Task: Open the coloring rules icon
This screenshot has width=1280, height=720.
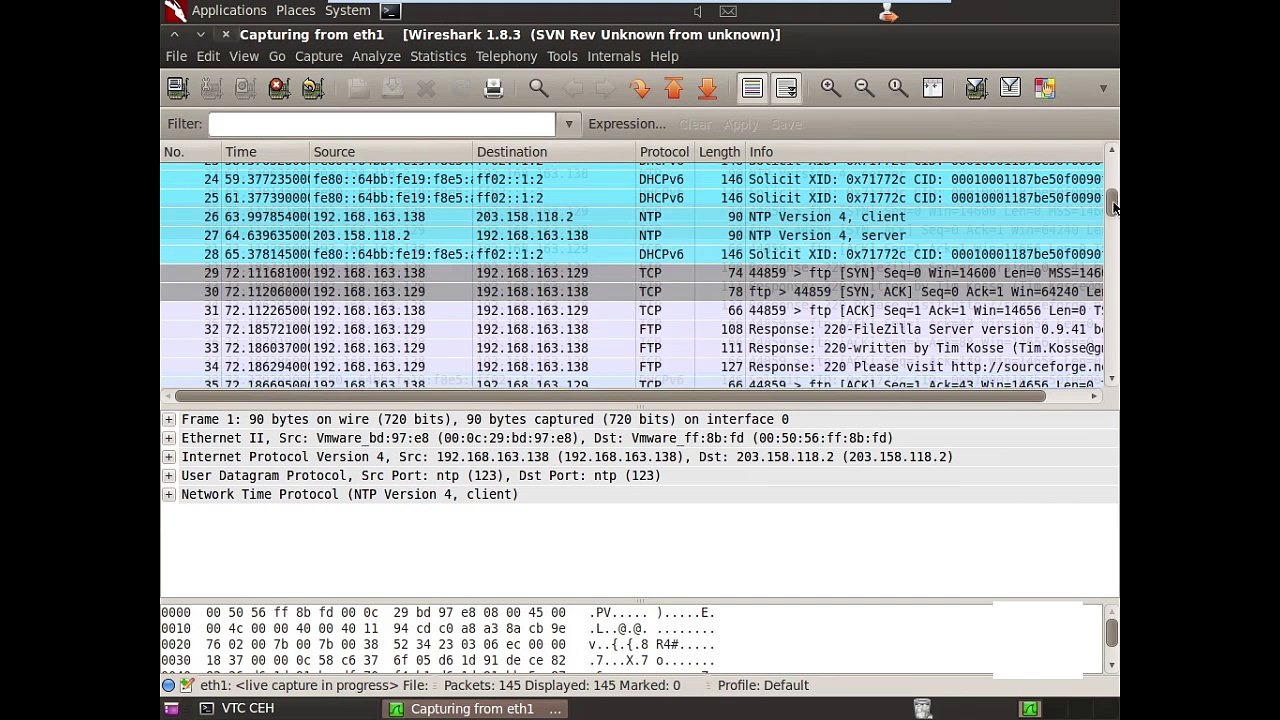Action: click(x=1044, y=88)
